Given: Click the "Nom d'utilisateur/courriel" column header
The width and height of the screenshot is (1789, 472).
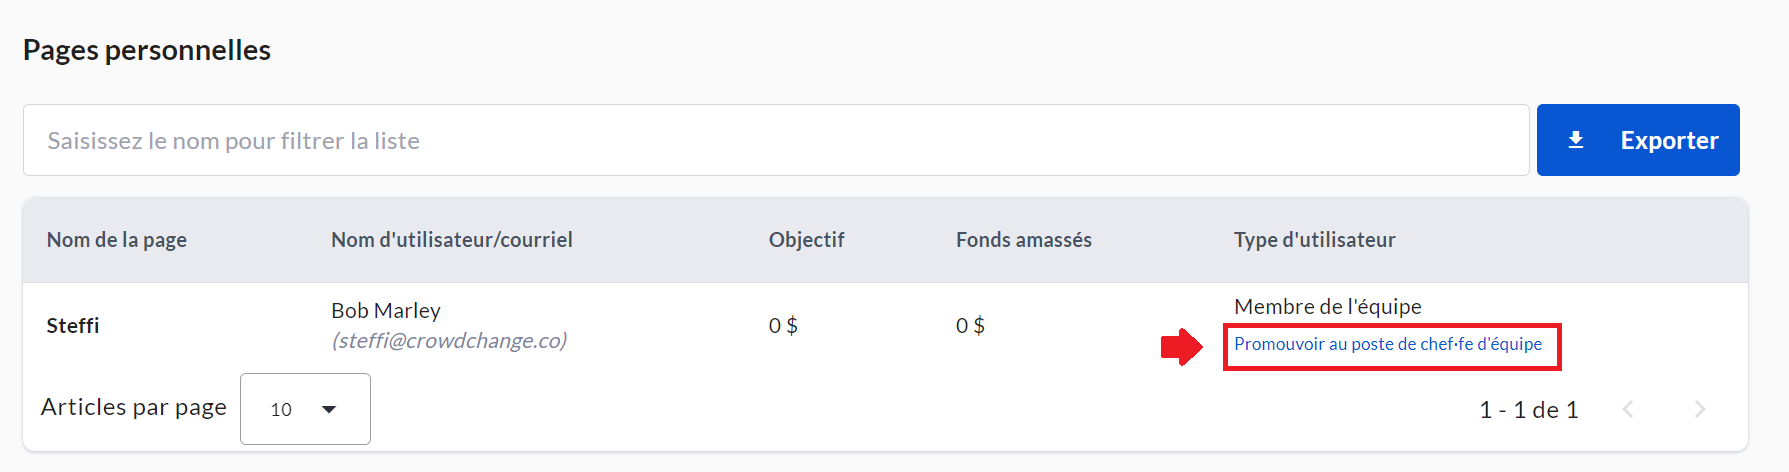Looking at the screenshot, I should pyautogui.click(x=452, y=240).
